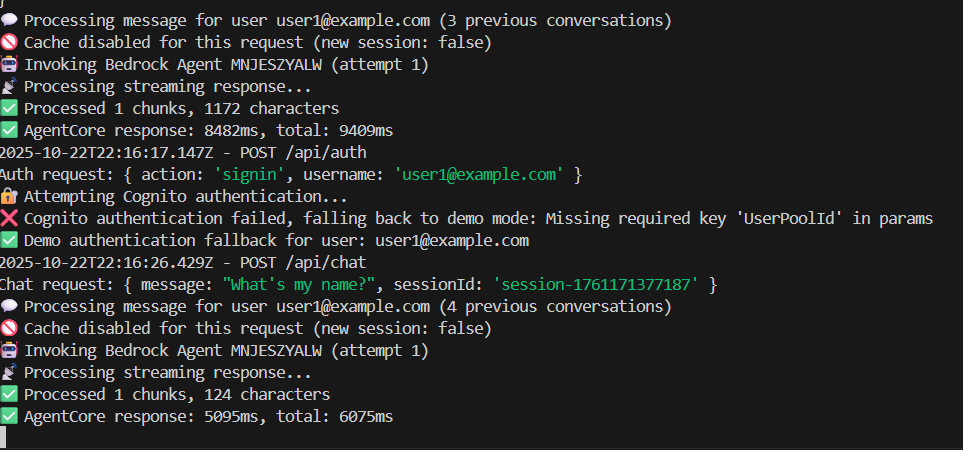Image resolution: width=963 pixels, height=450 pixels.
Task: Click the green 'user1@example.com' username value
Action: pyautogui.click(x=478, y=175)
